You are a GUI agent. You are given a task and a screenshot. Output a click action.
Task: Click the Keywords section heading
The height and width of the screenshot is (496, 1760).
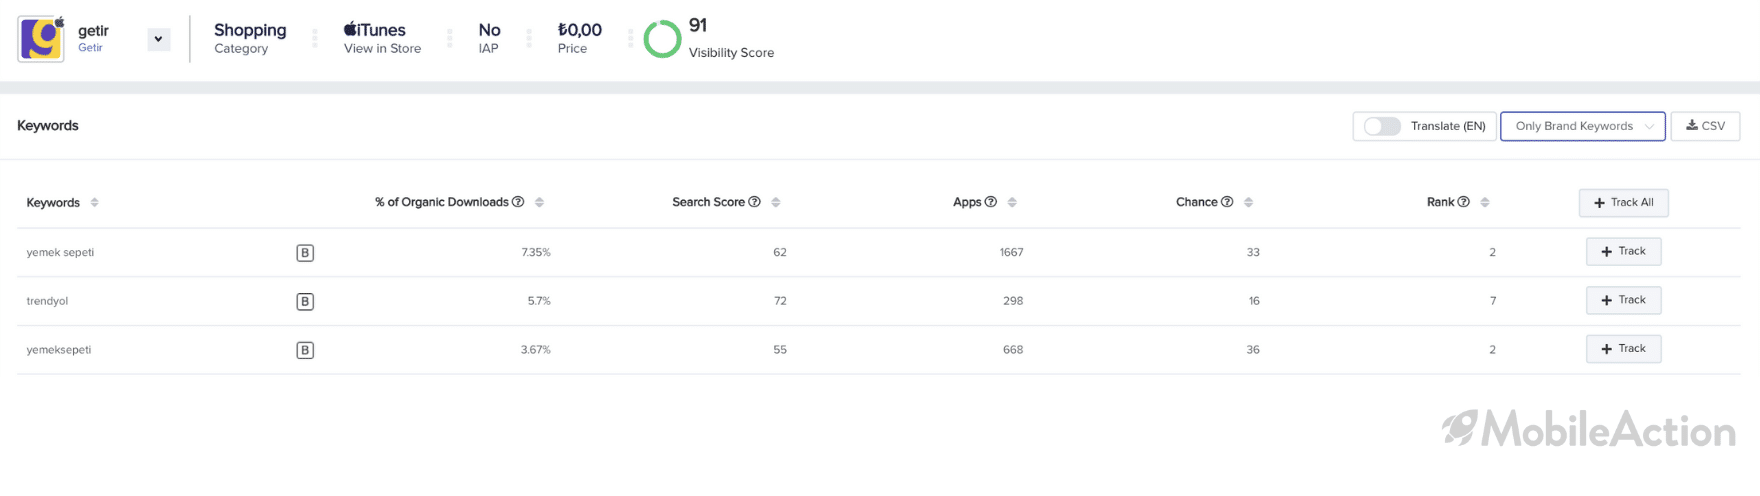(x=48, y=126)
